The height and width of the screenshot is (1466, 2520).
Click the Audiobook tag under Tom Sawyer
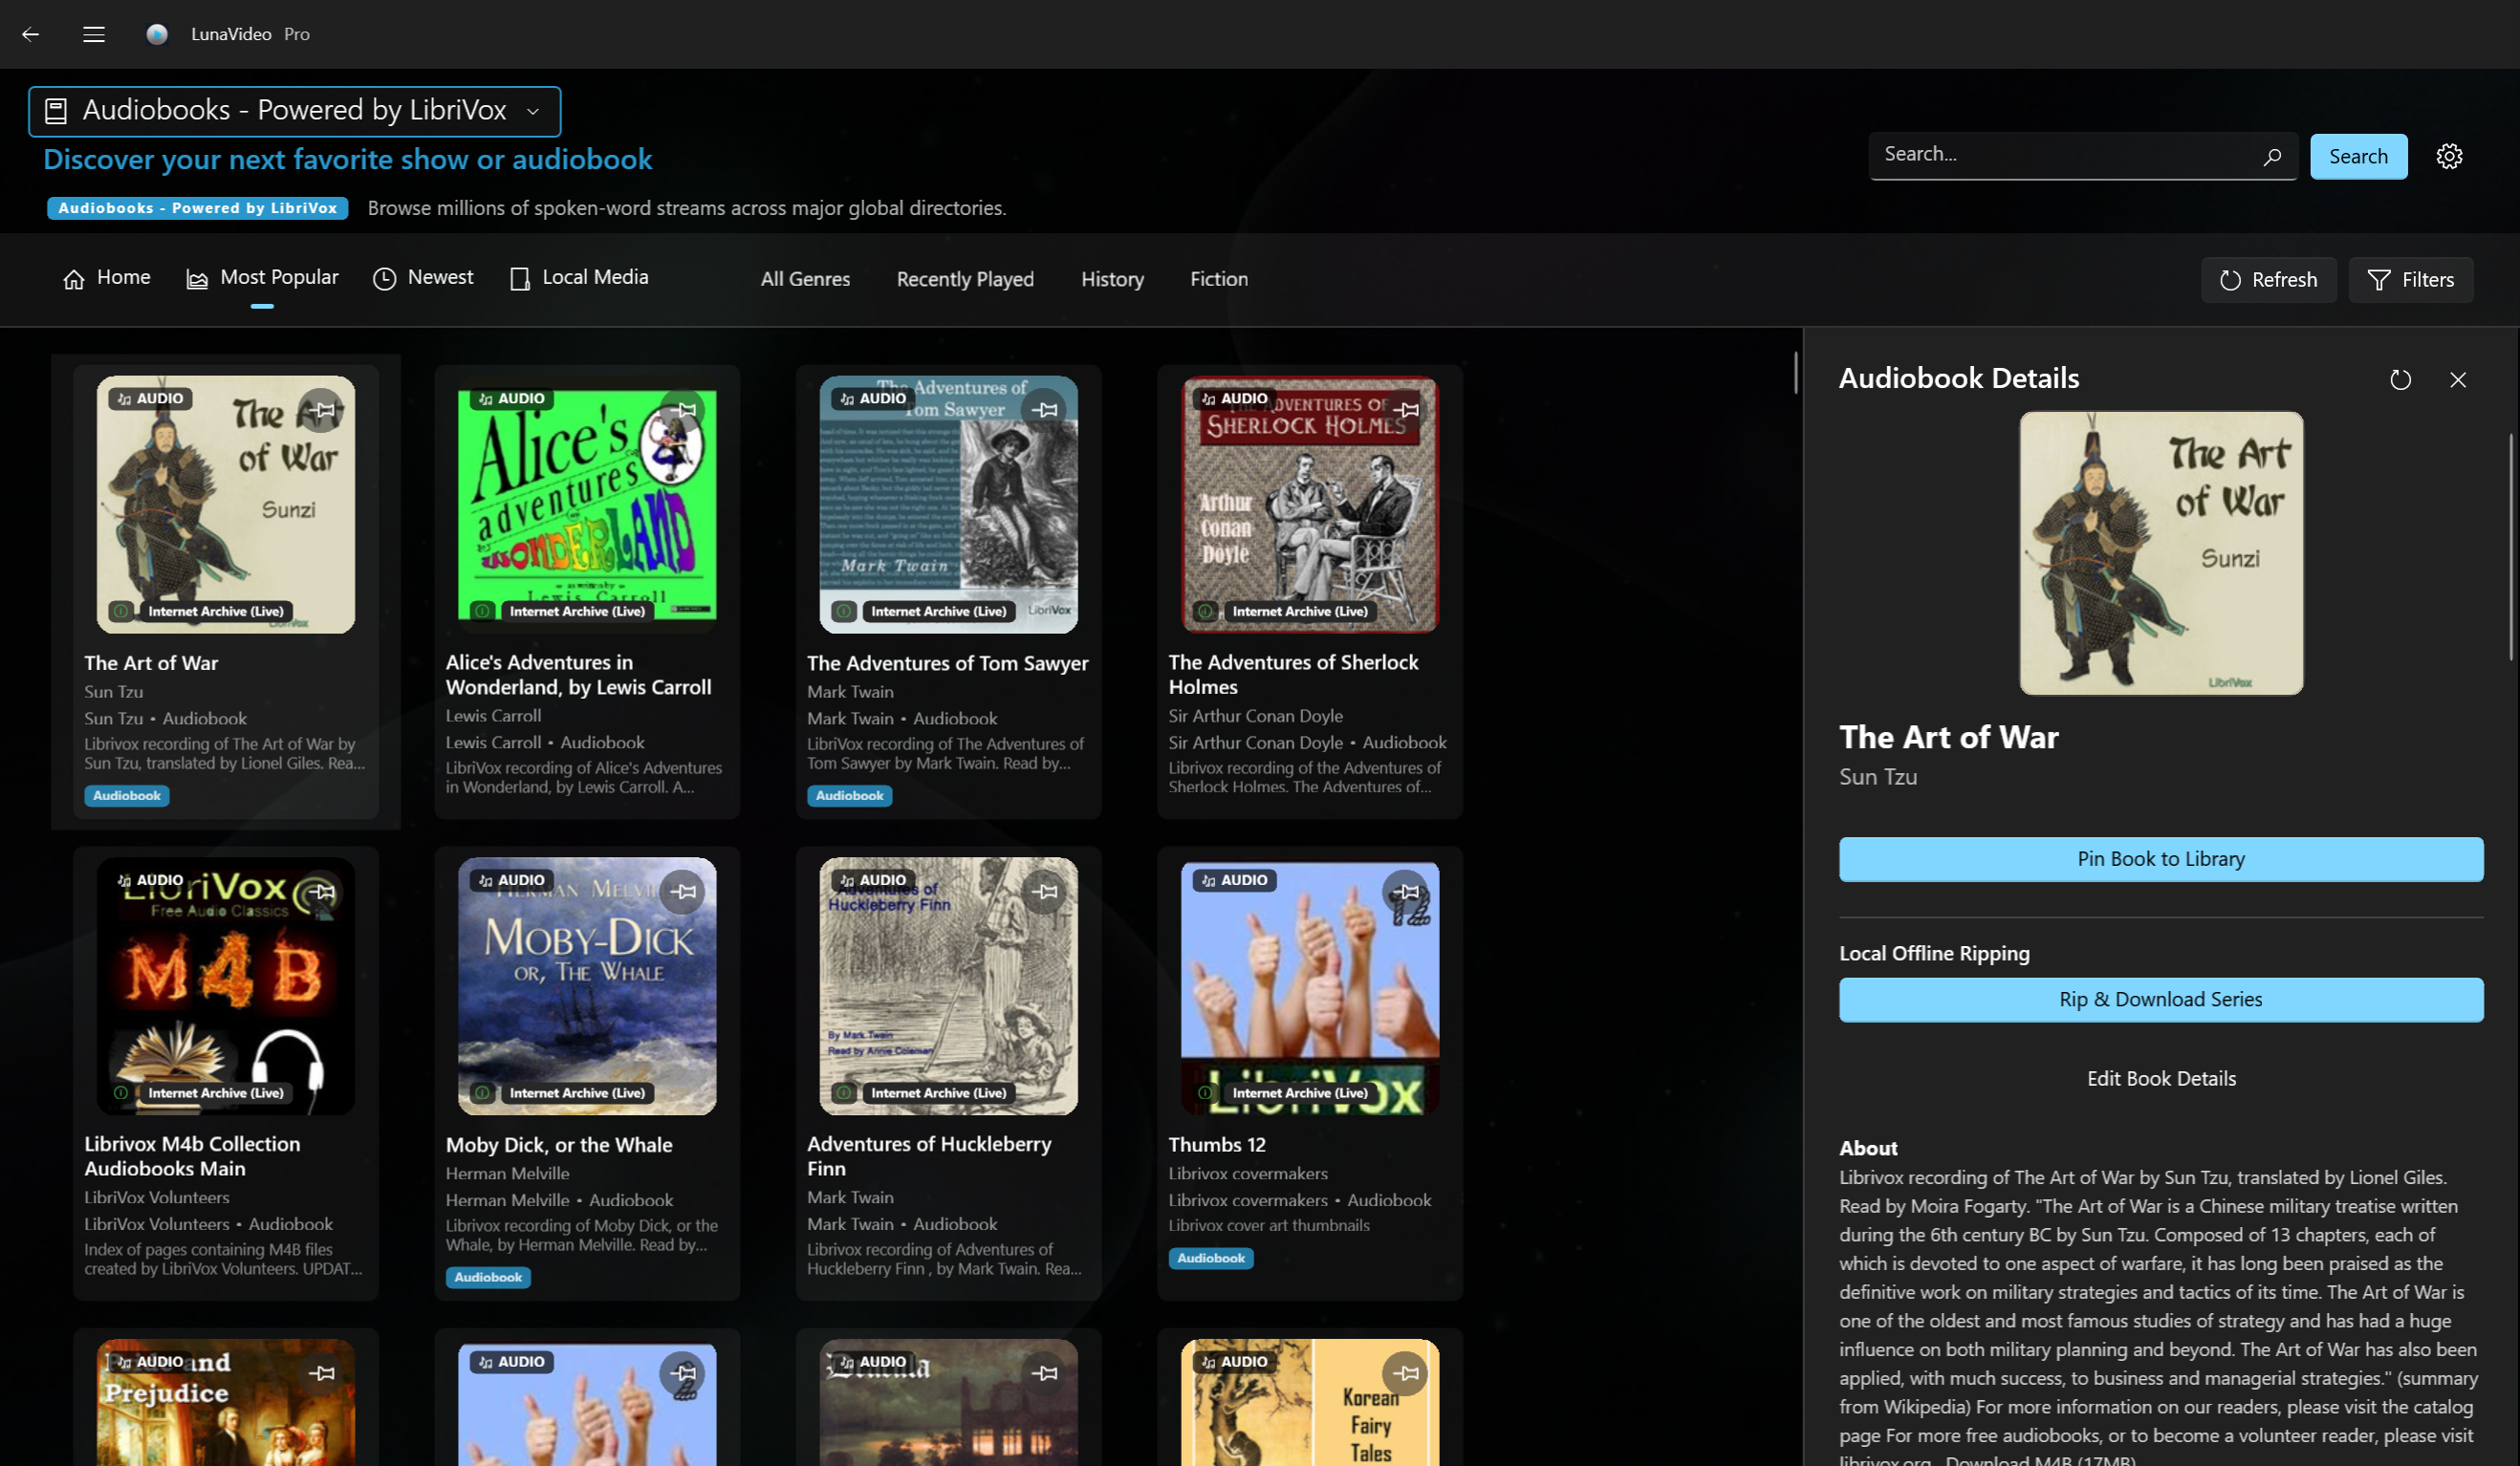(849, 796)
